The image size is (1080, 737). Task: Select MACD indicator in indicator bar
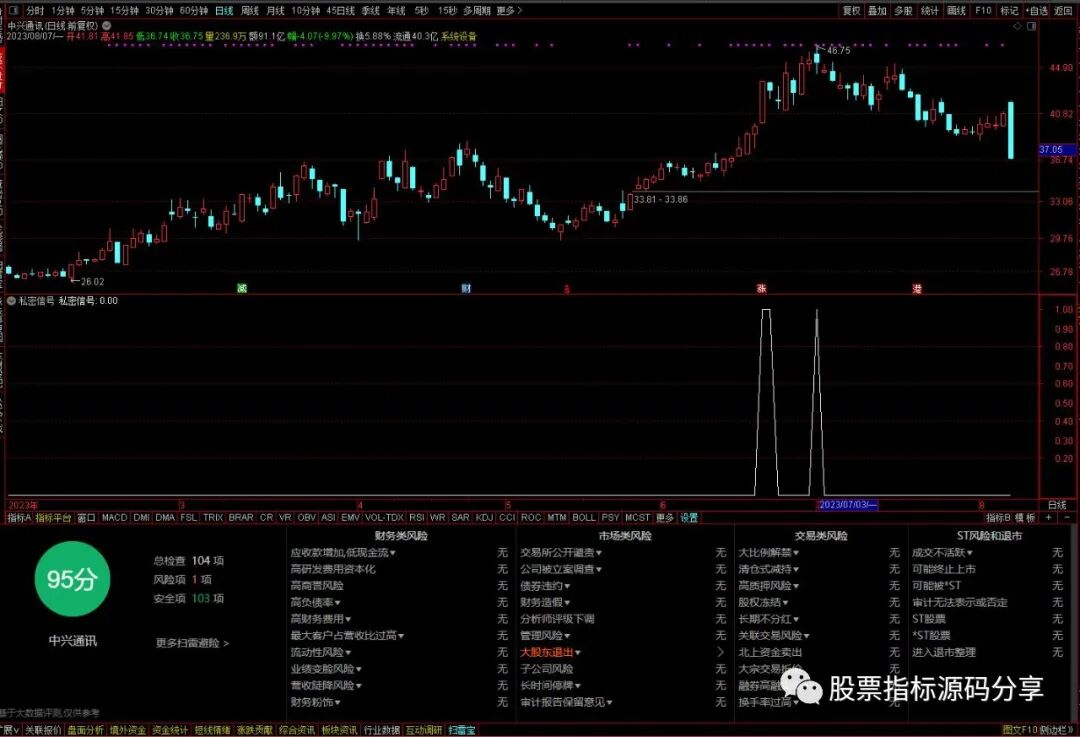[114, 517]
